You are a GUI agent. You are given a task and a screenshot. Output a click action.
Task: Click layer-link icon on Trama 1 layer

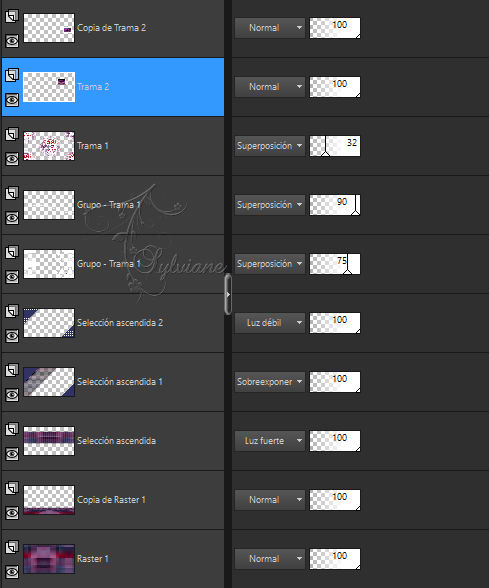click(12, 134)
